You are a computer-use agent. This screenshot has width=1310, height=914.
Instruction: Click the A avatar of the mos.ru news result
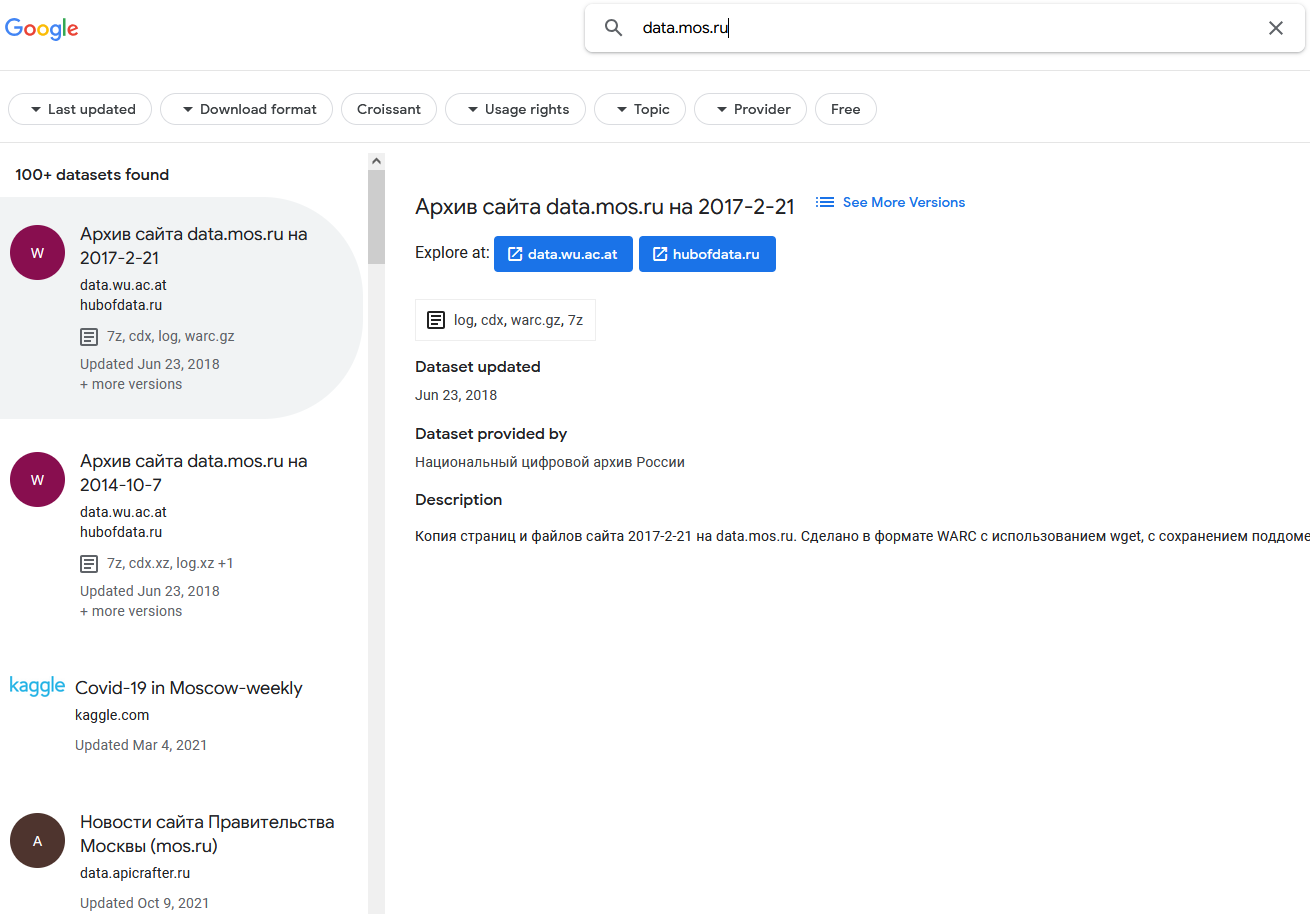point(38,840)
